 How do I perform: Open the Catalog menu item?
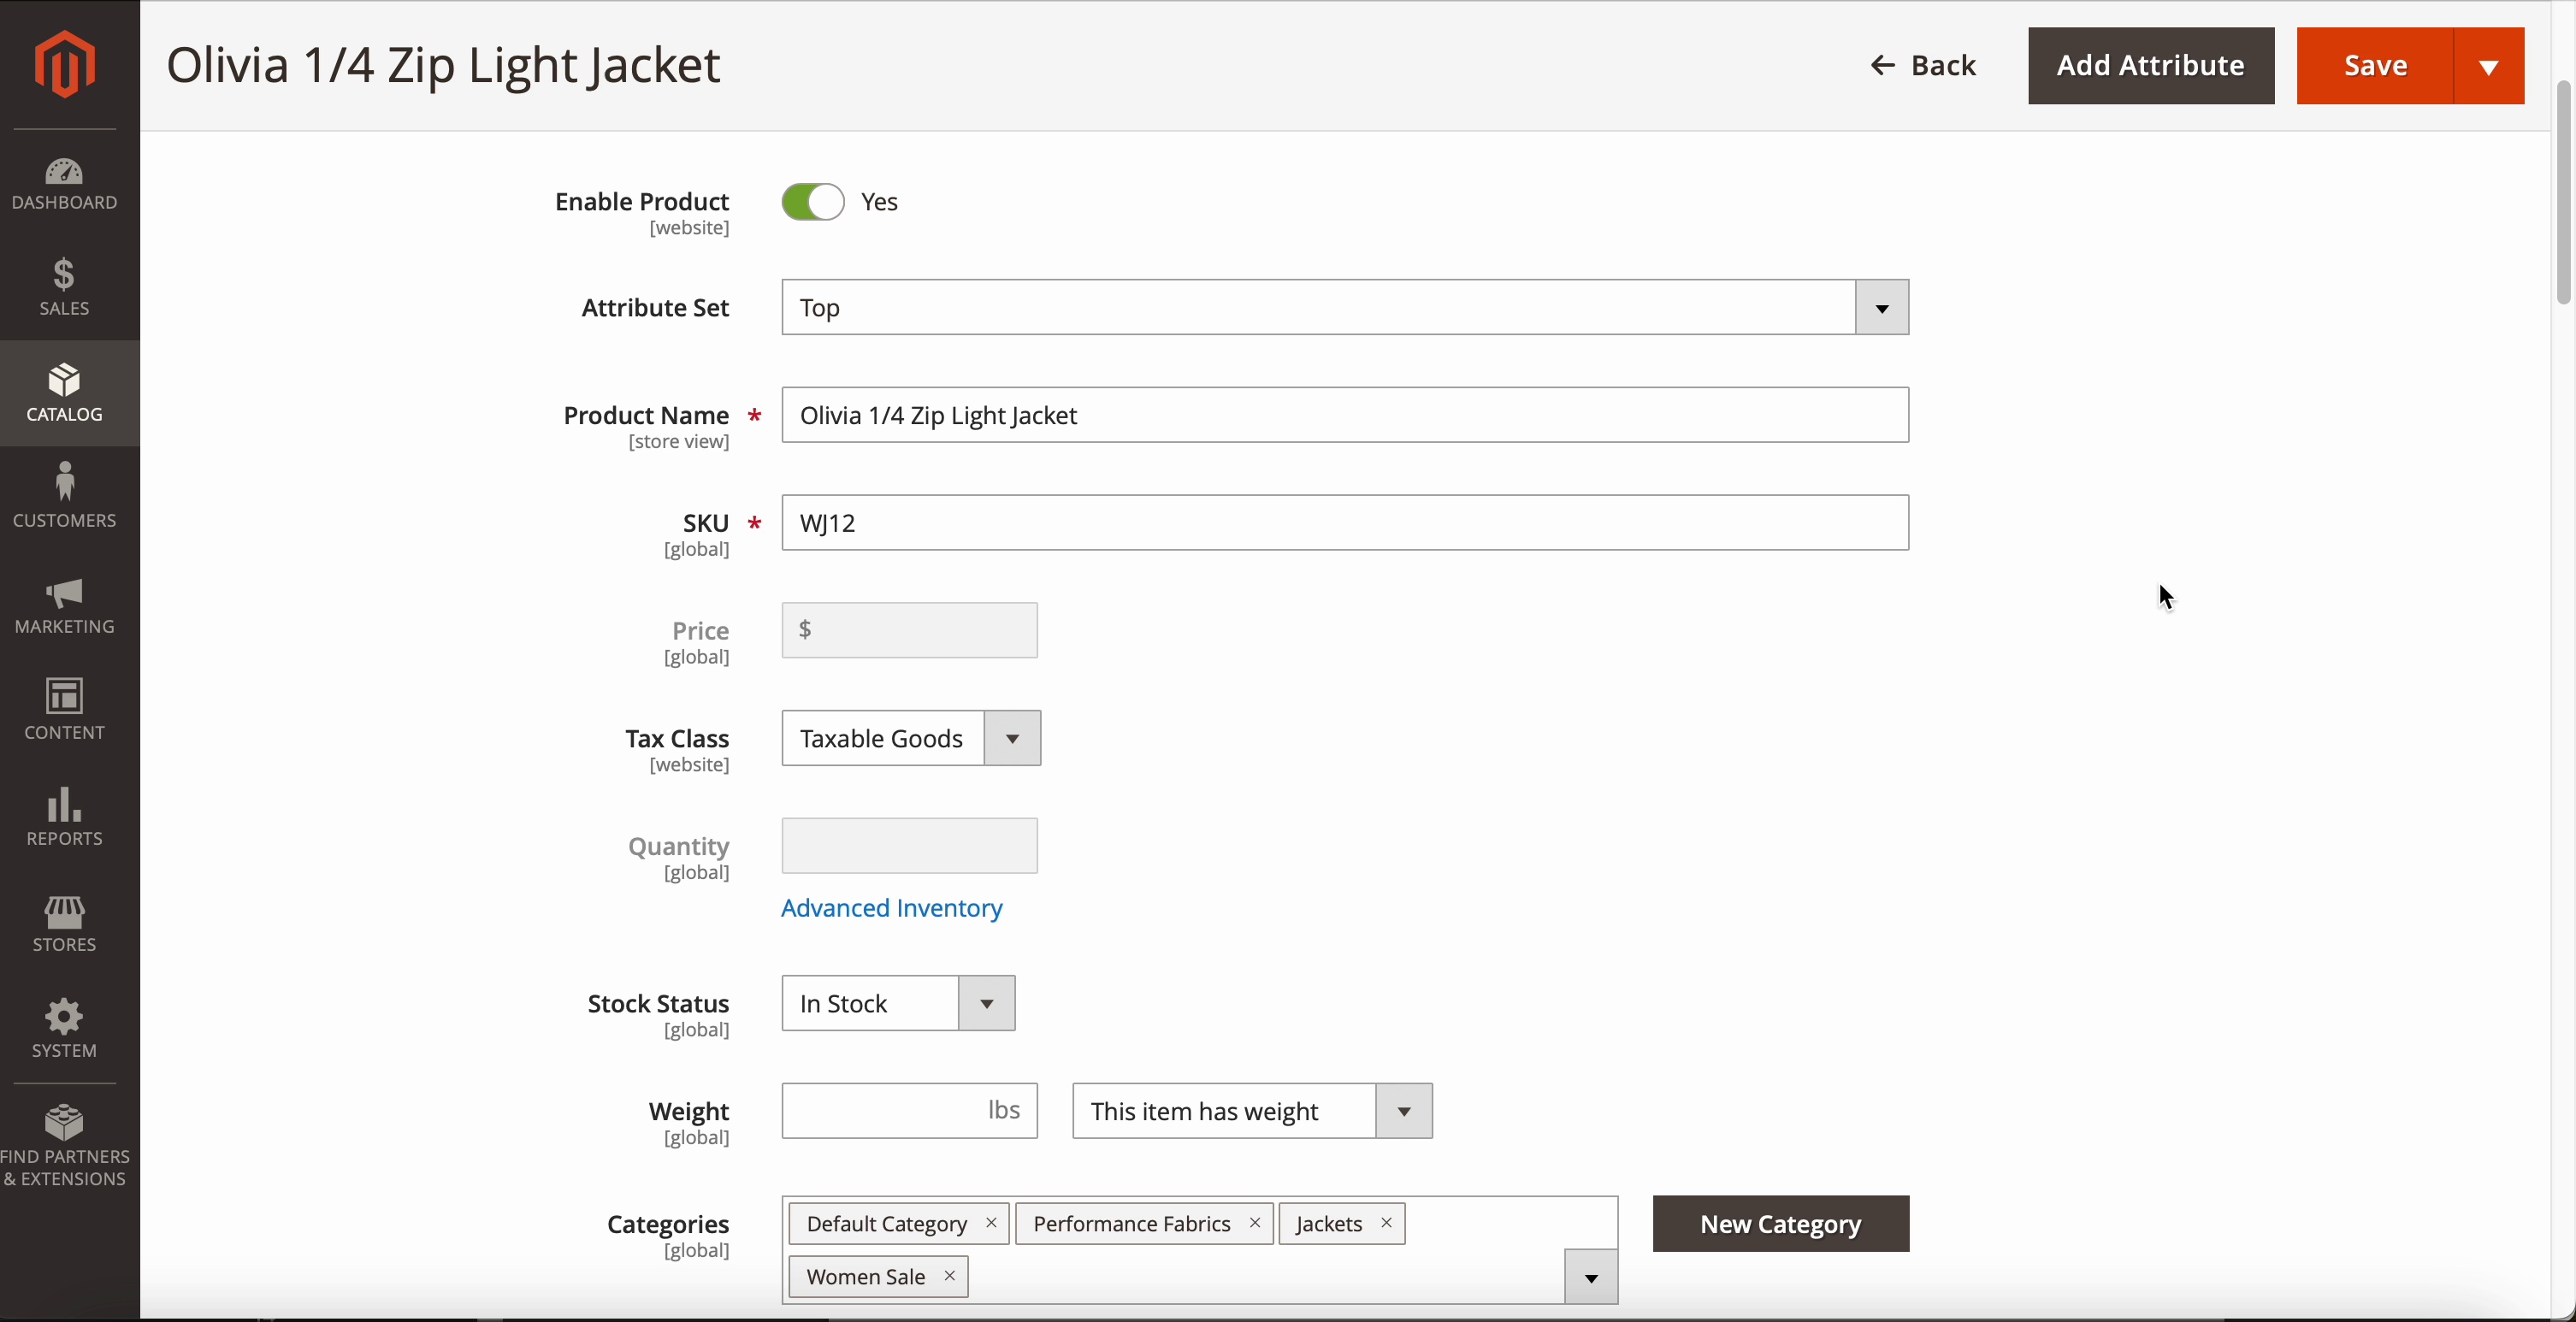click(x=64, y=393)
